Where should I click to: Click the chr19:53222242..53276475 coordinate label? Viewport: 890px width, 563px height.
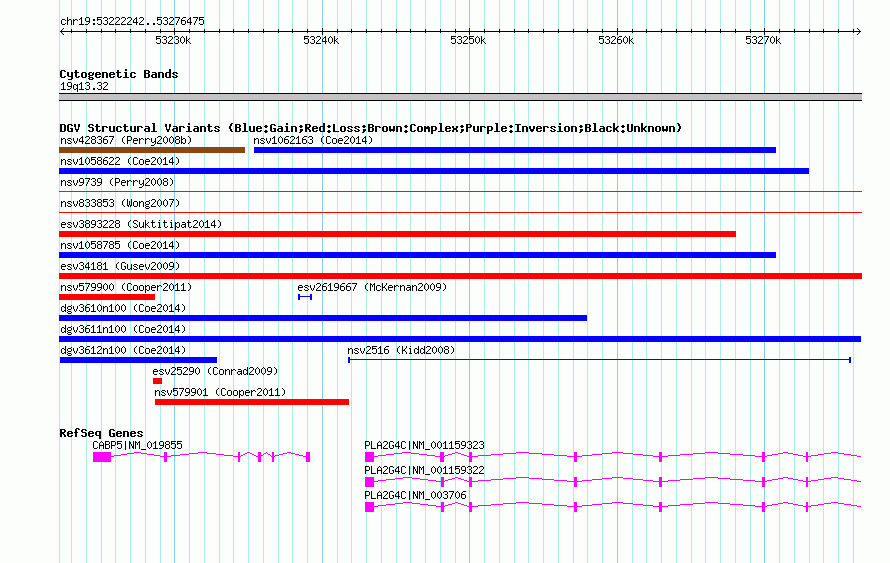[132, 22]
